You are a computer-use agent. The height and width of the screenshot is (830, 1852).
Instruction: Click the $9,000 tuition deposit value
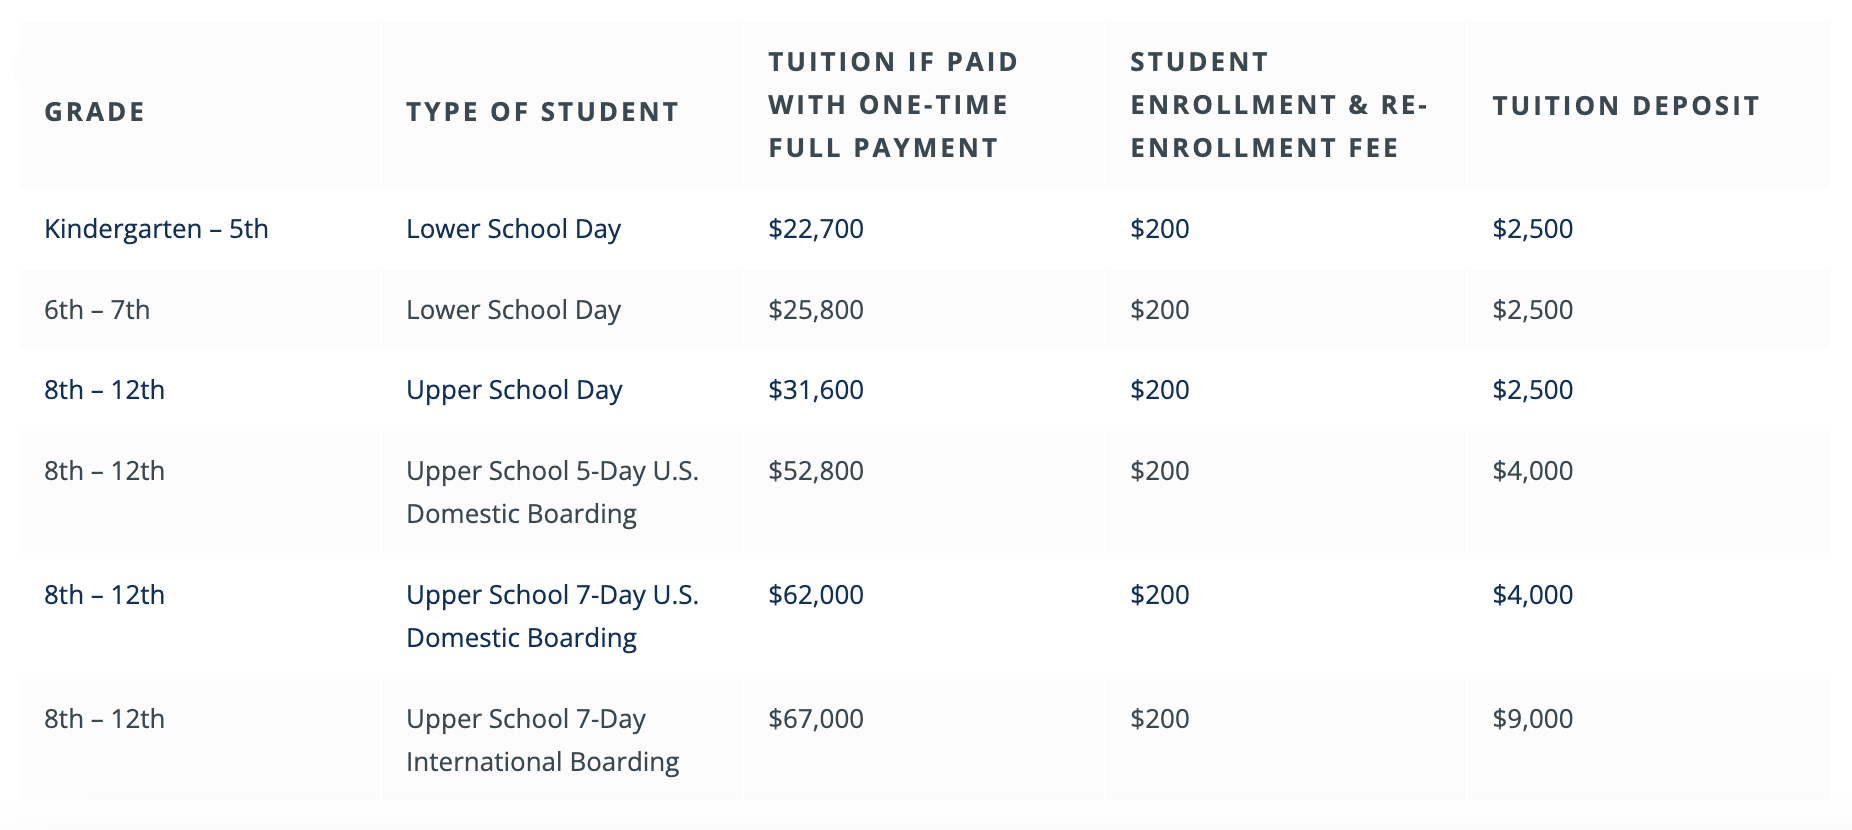[1532, 719]
